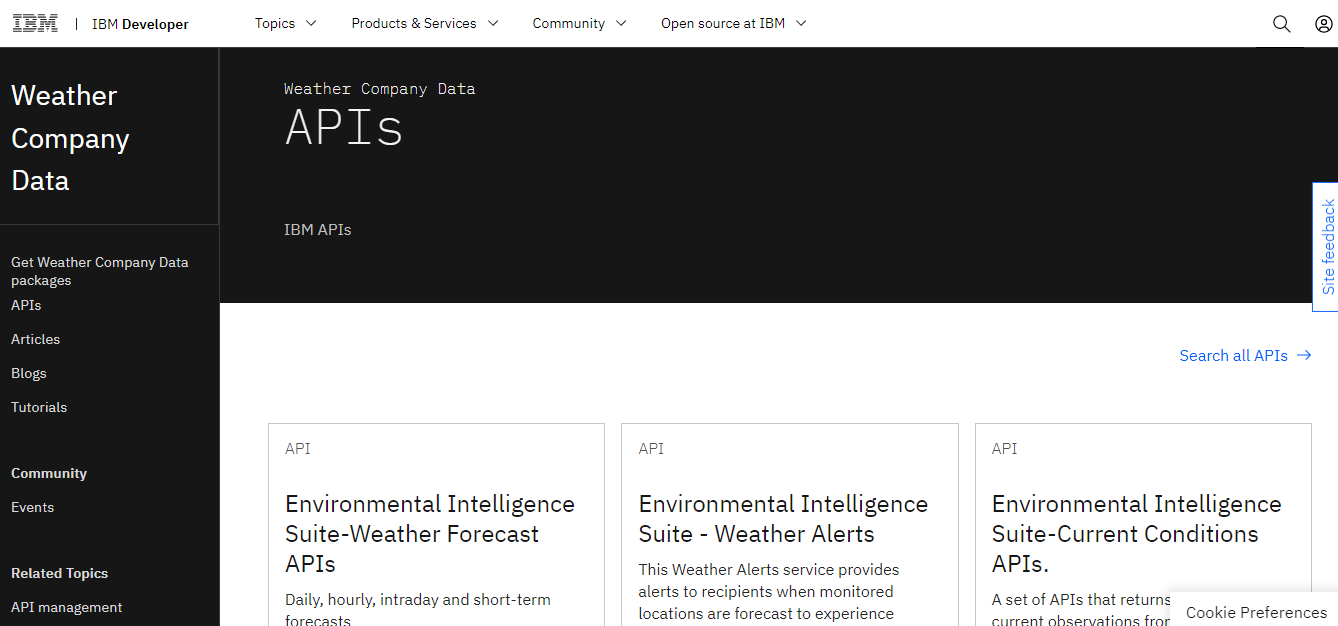Screen dimensions: 1338x626
Task: Click the IBM APIs subtitle text
Action: [x=318, y=229]
